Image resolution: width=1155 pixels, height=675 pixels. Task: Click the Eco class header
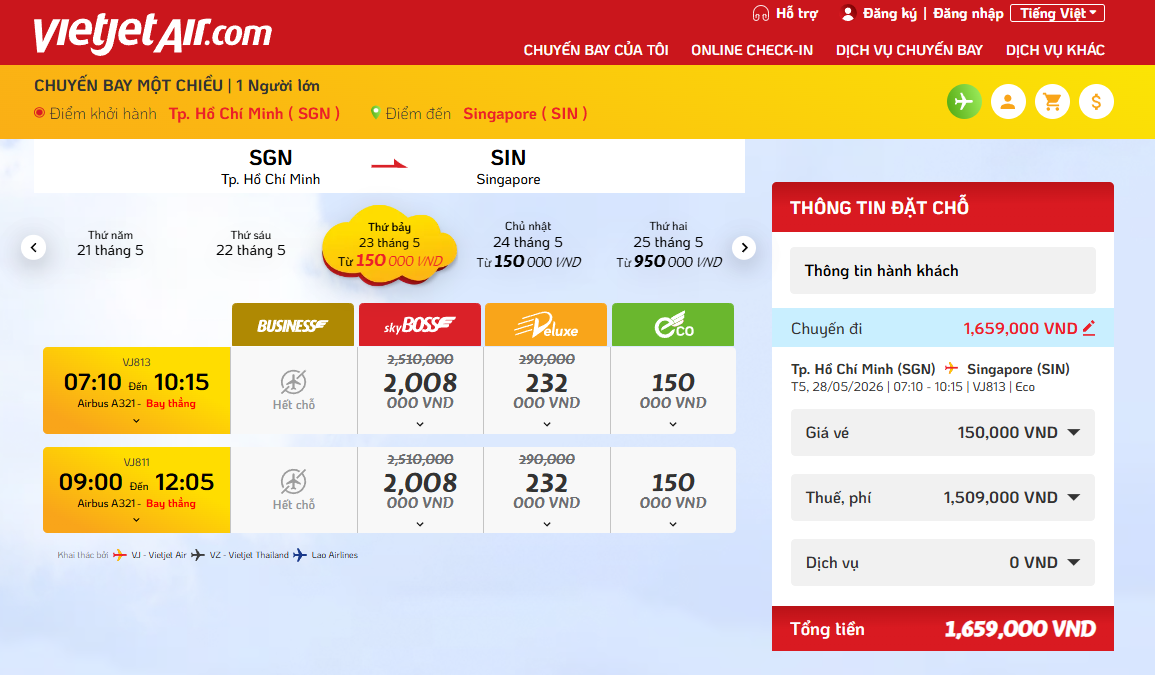673,324
